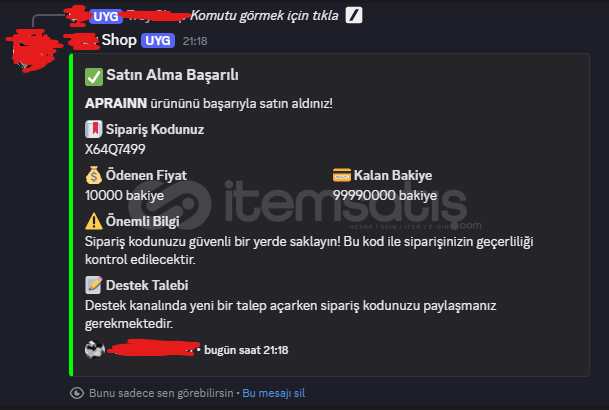Click the order code X64Q7499
This screenshot has height=410, width=609.
coord(115,149)
